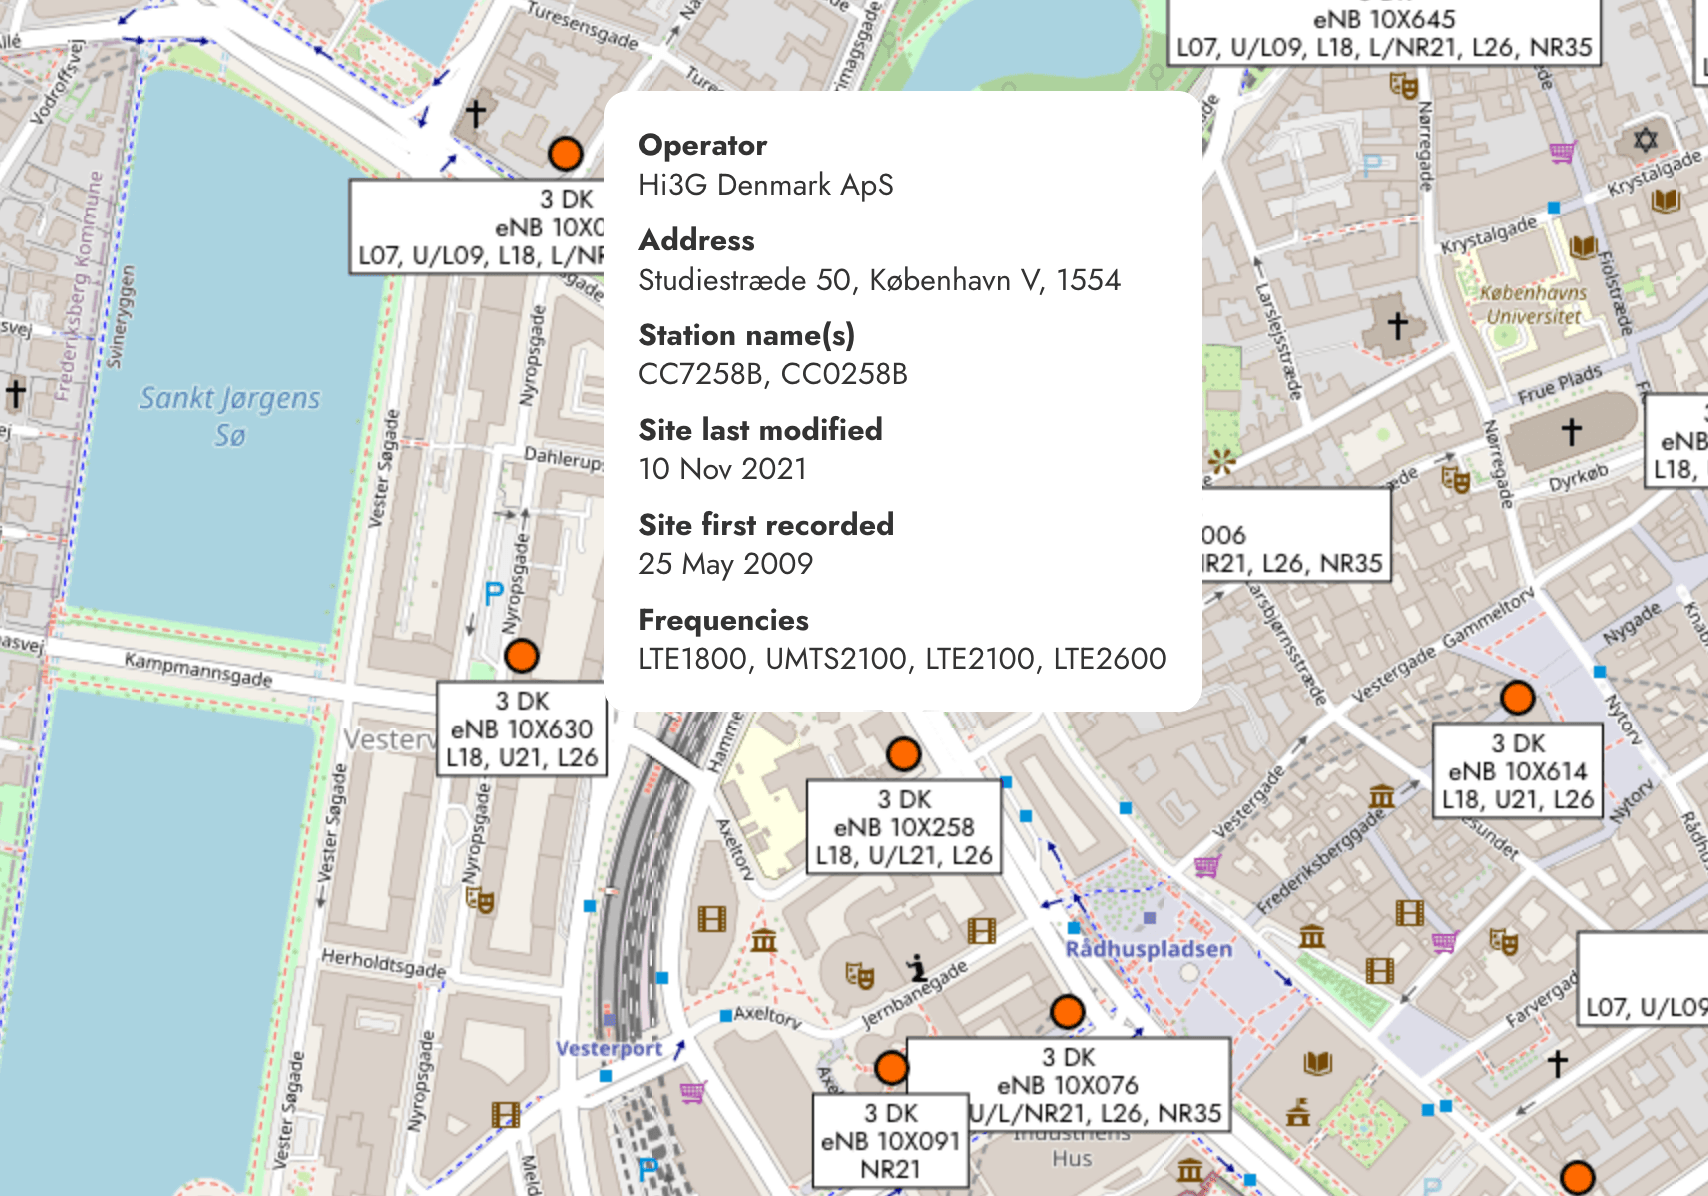Click the Københavns Universitet label
Image resolution: width=1708 pixels, height=1196 pixels.
[x=1534, y=304]
